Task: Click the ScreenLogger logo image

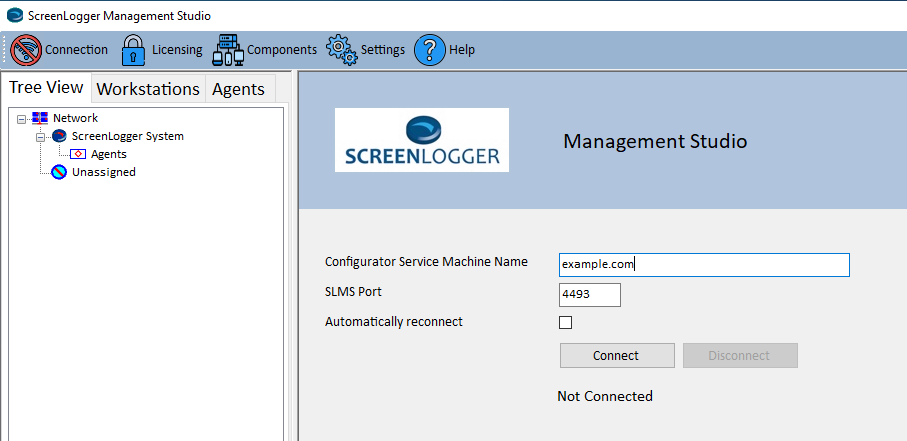Action: (421, 140)
